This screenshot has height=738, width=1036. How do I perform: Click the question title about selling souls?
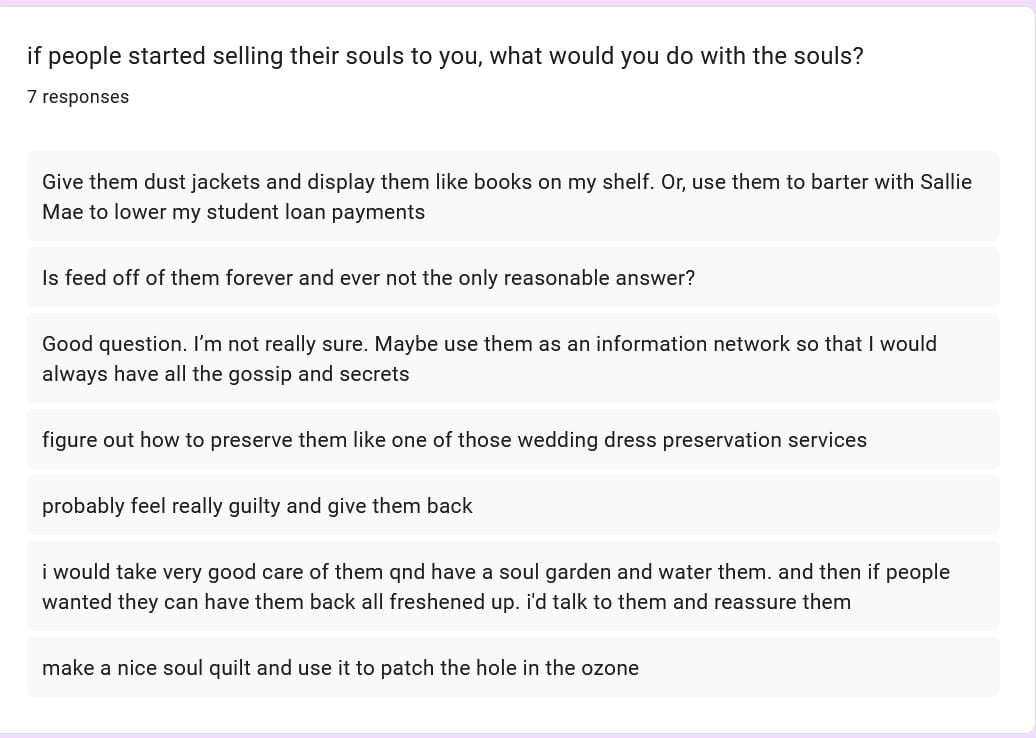[x=445, y=56]
